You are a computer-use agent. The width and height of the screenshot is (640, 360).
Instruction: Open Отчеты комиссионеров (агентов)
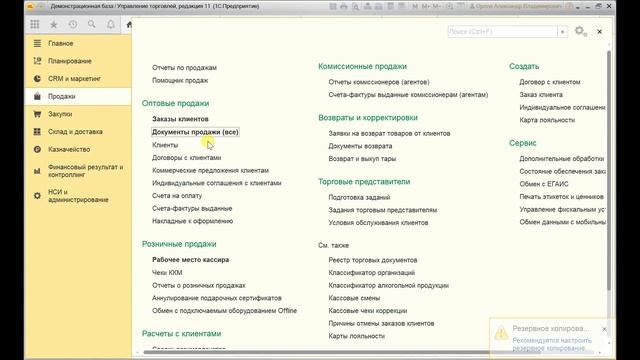[379, 82]
